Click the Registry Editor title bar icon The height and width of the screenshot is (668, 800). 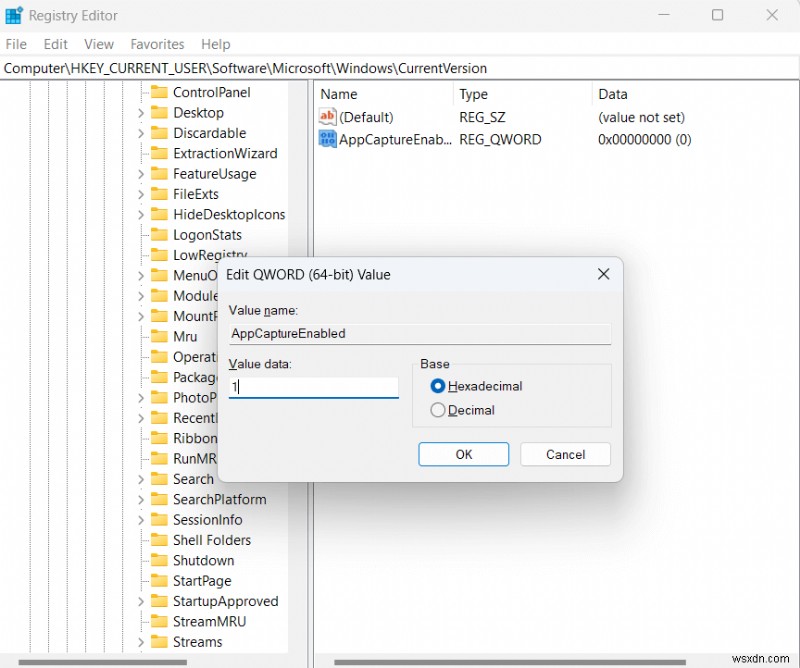pyautogui.click(x=13, y=15)
